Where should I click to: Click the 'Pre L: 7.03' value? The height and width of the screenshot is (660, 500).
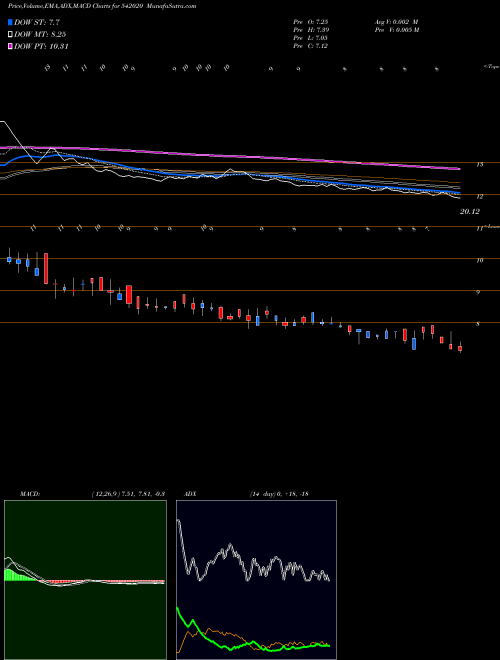pos(311,38)
